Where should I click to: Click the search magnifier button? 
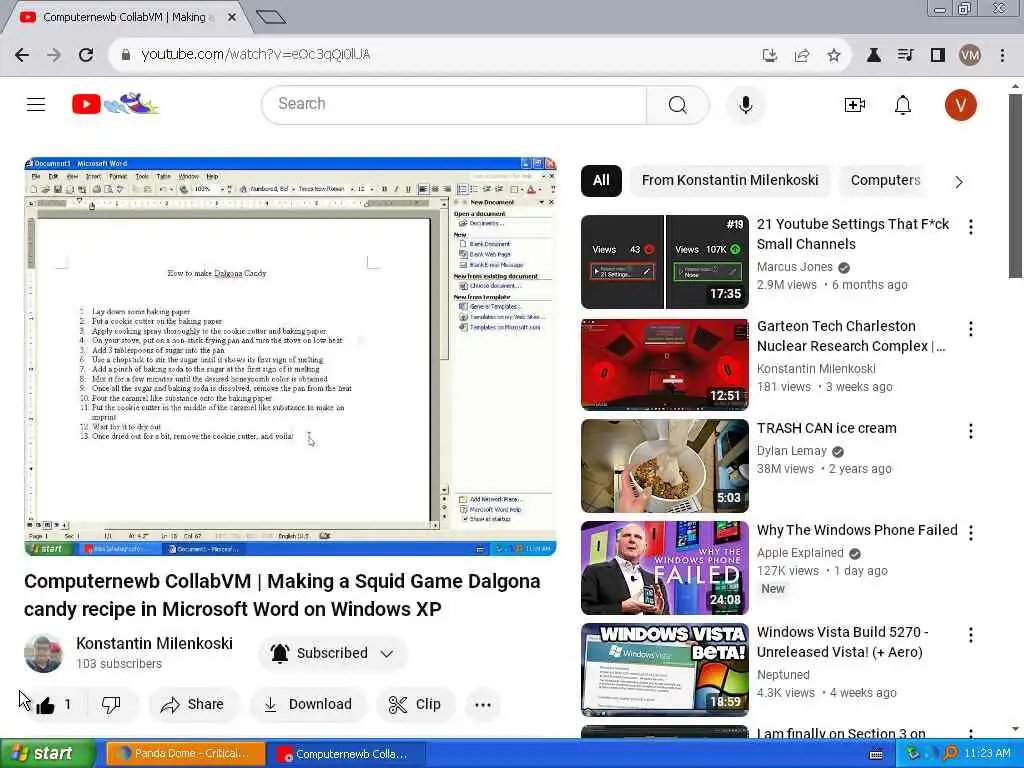coord(677,104)
